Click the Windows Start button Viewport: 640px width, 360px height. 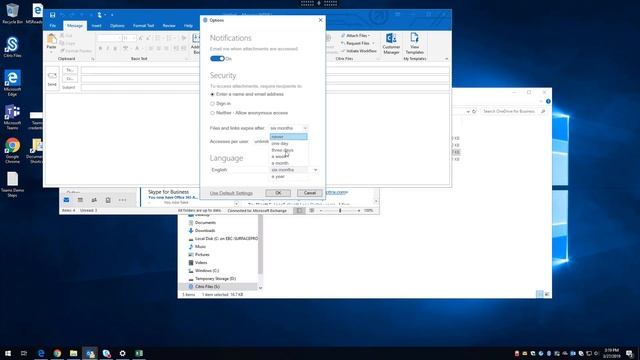tap(8, 353)
